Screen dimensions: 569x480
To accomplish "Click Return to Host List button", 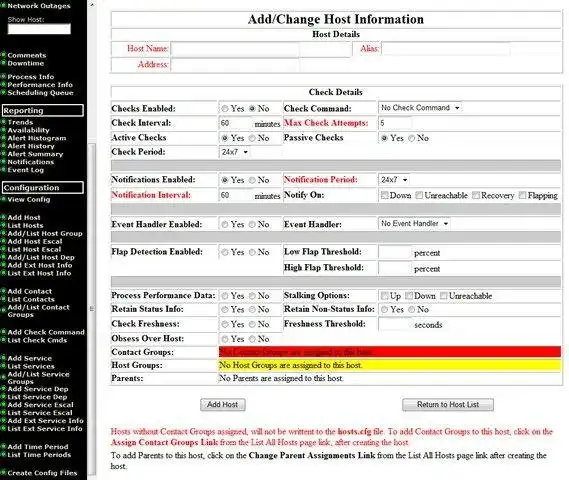I will tap(448, 405).
